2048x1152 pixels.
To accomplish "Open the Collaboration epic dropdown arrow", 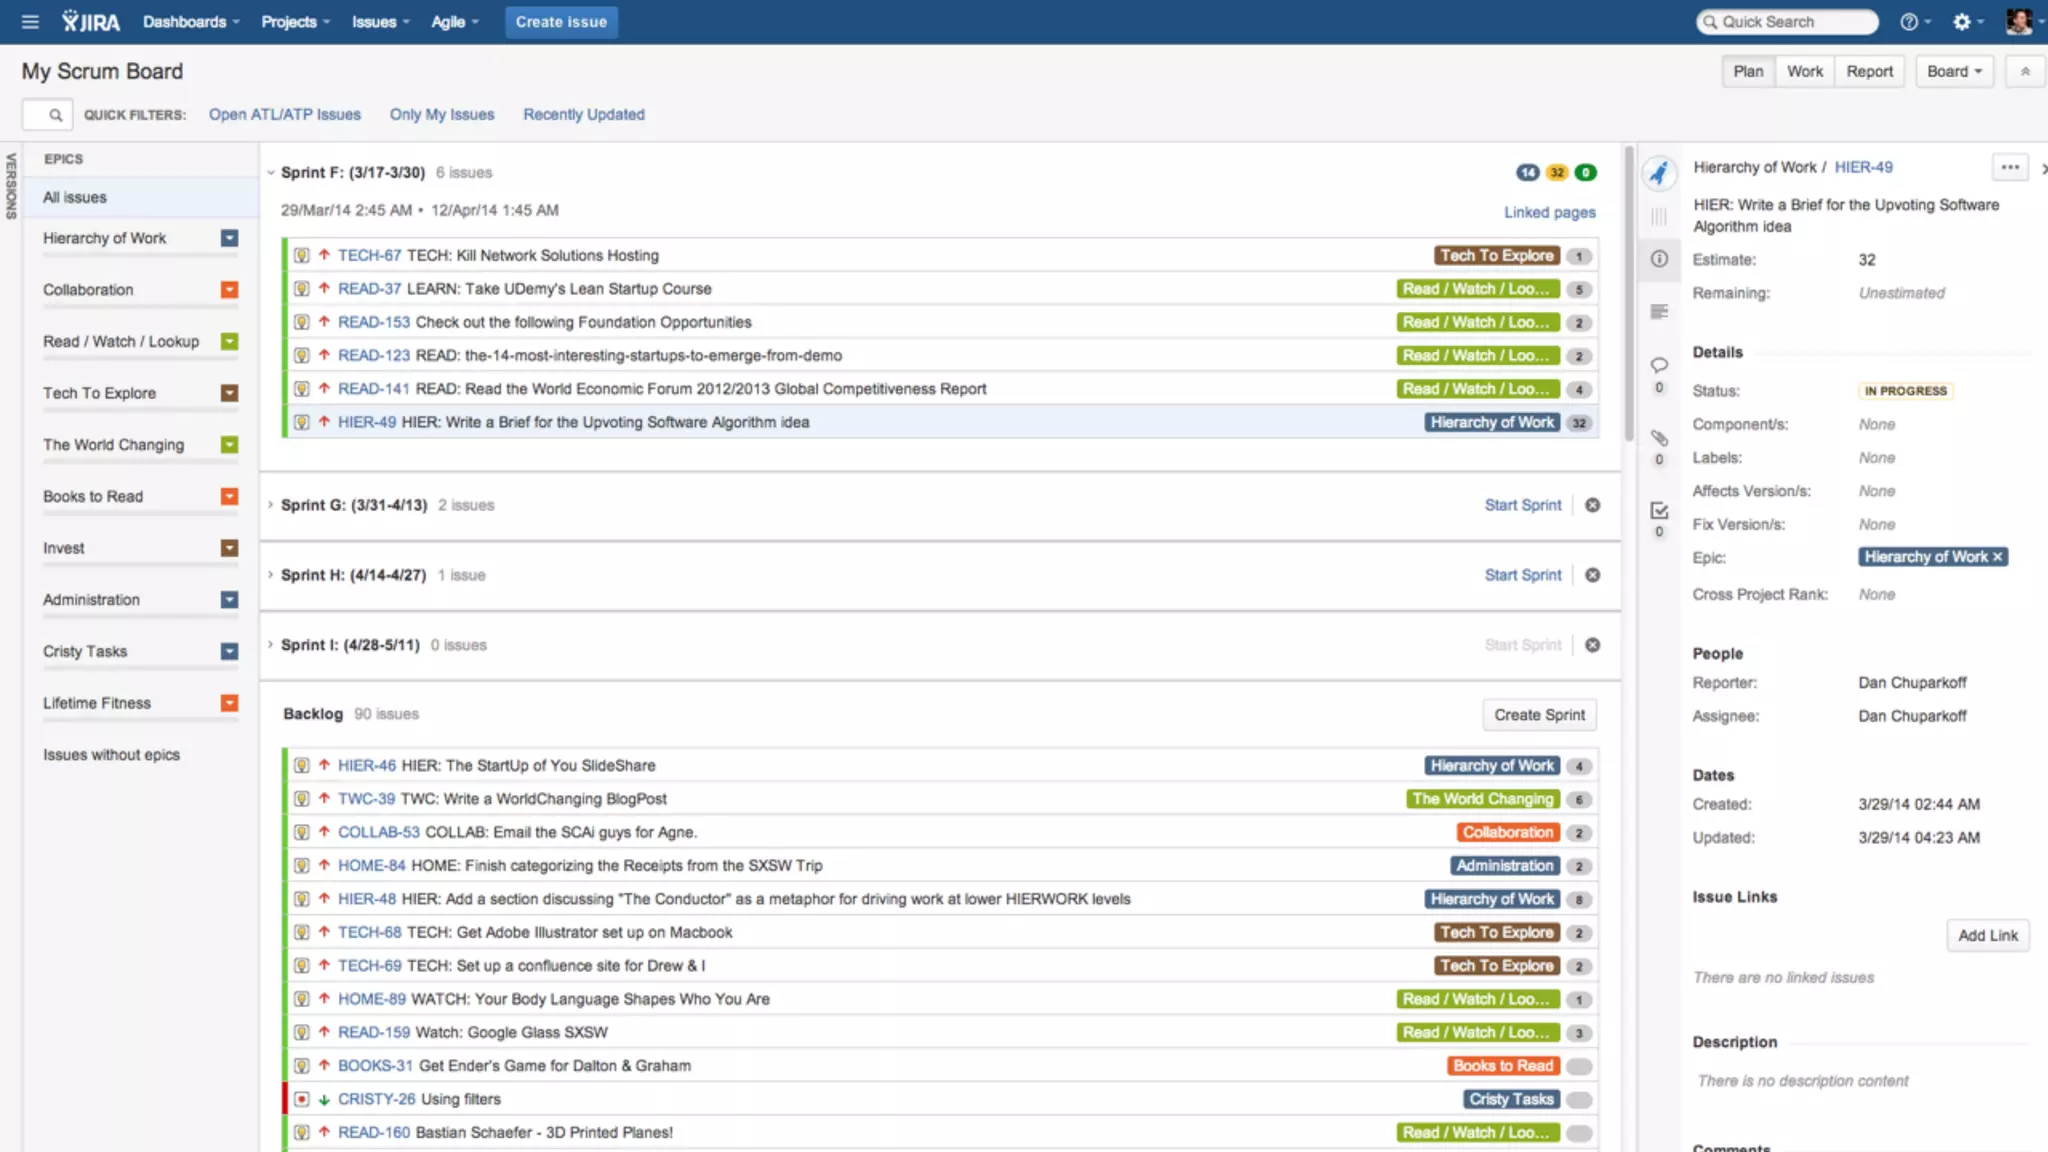I will tap(230, 290).
